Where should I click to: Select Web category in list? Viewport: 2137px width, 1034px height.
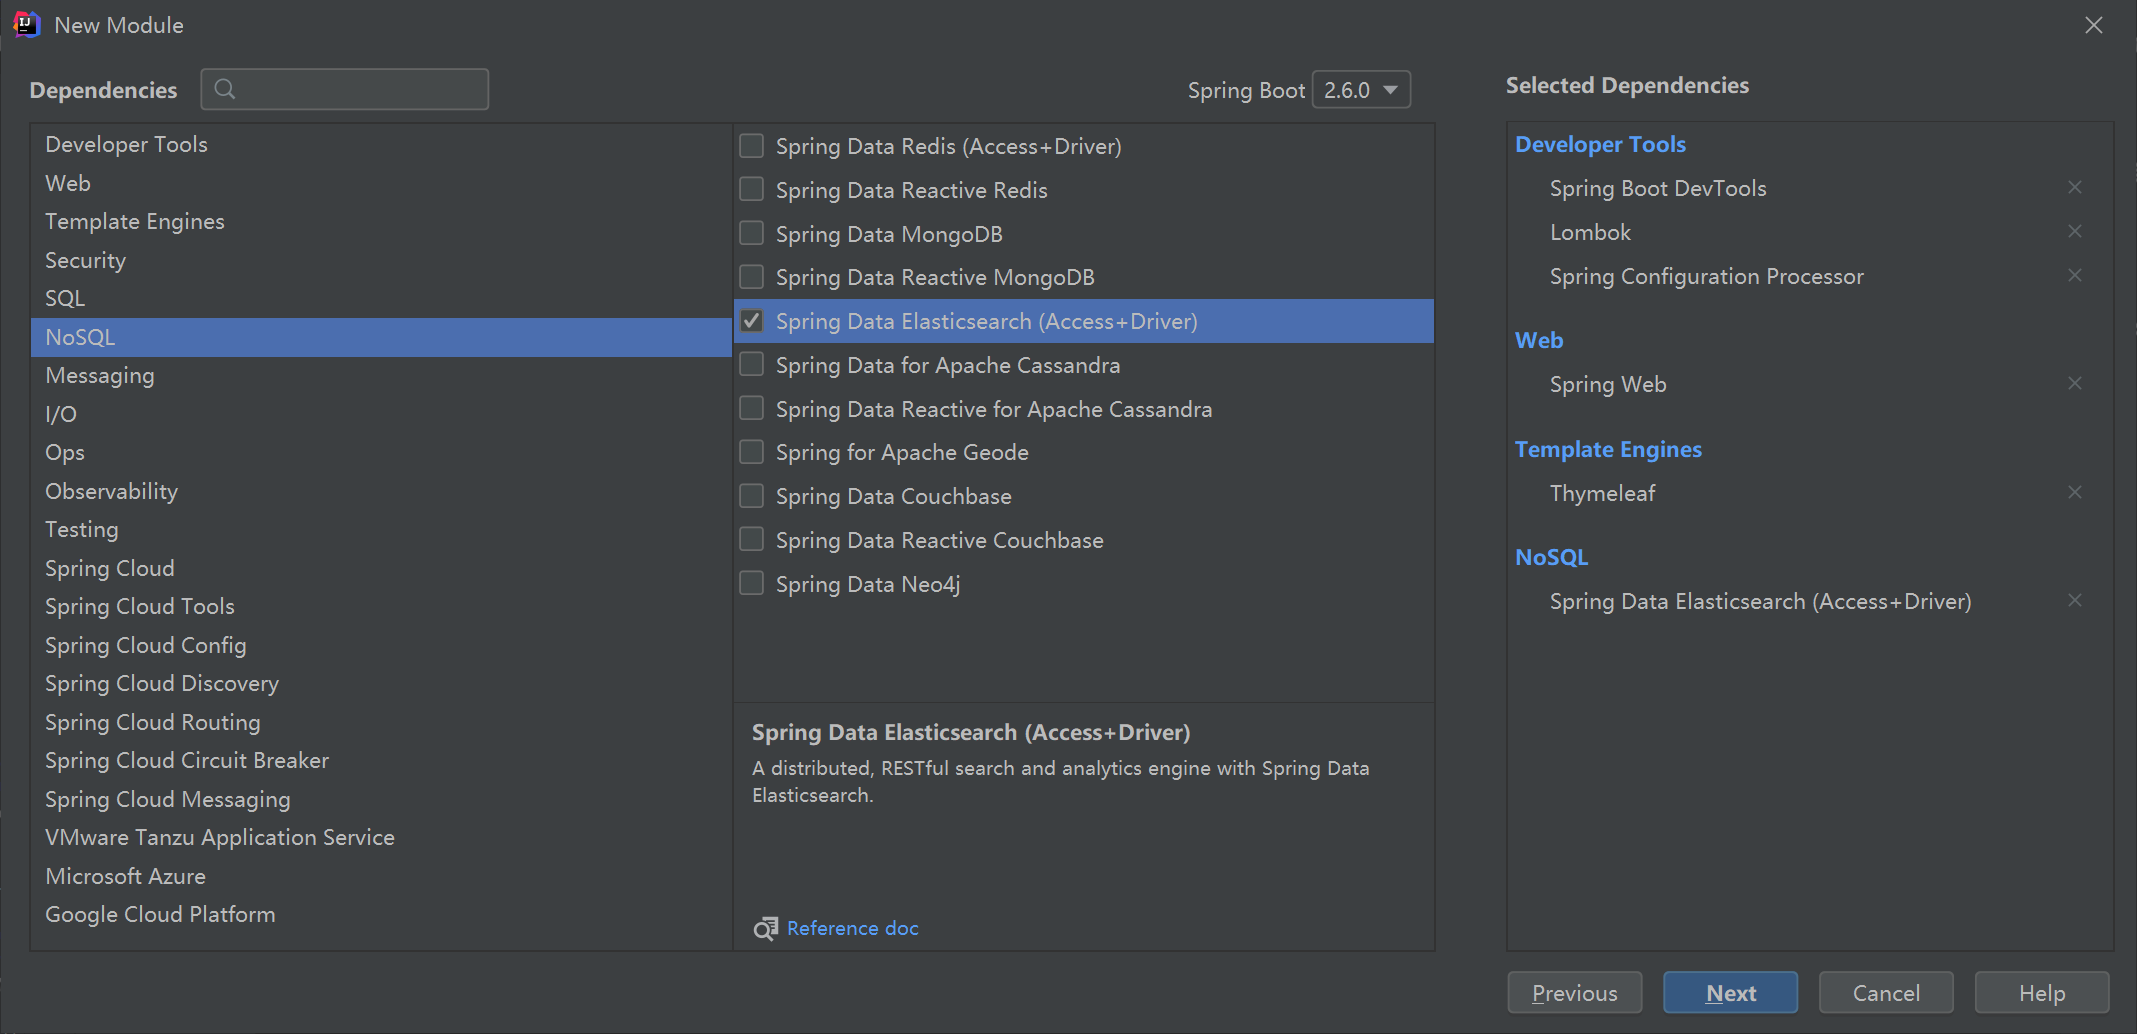(x=381, y=183)
